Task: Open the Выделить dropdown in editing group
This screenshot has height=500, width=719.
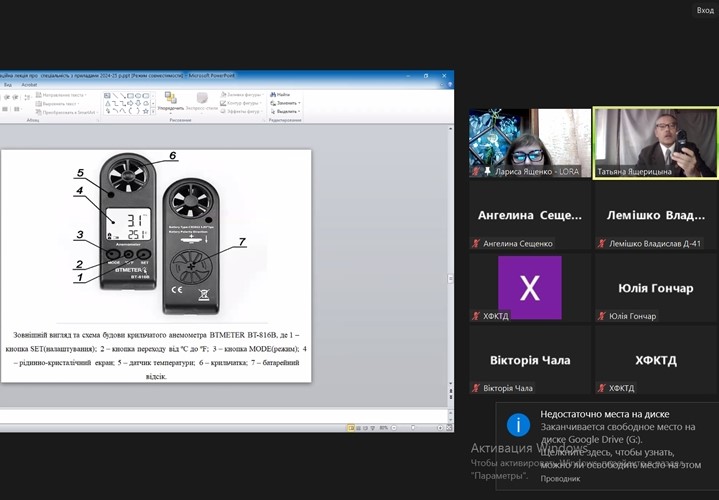Action: coord(300,111)
